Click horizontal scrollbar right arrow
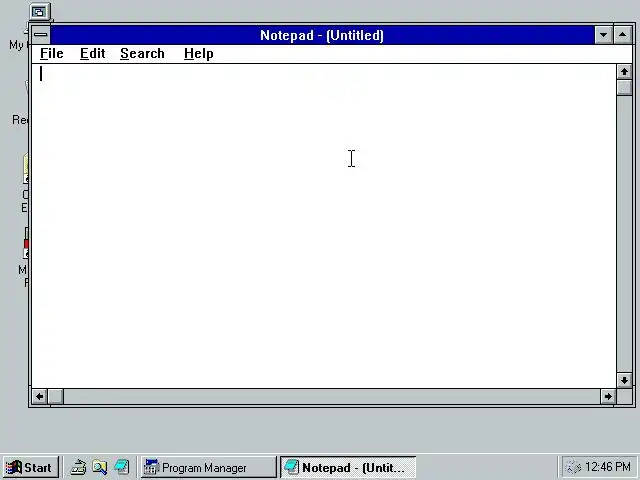The height and width of the screenshot is (480, 640). [x=608, y=396]
